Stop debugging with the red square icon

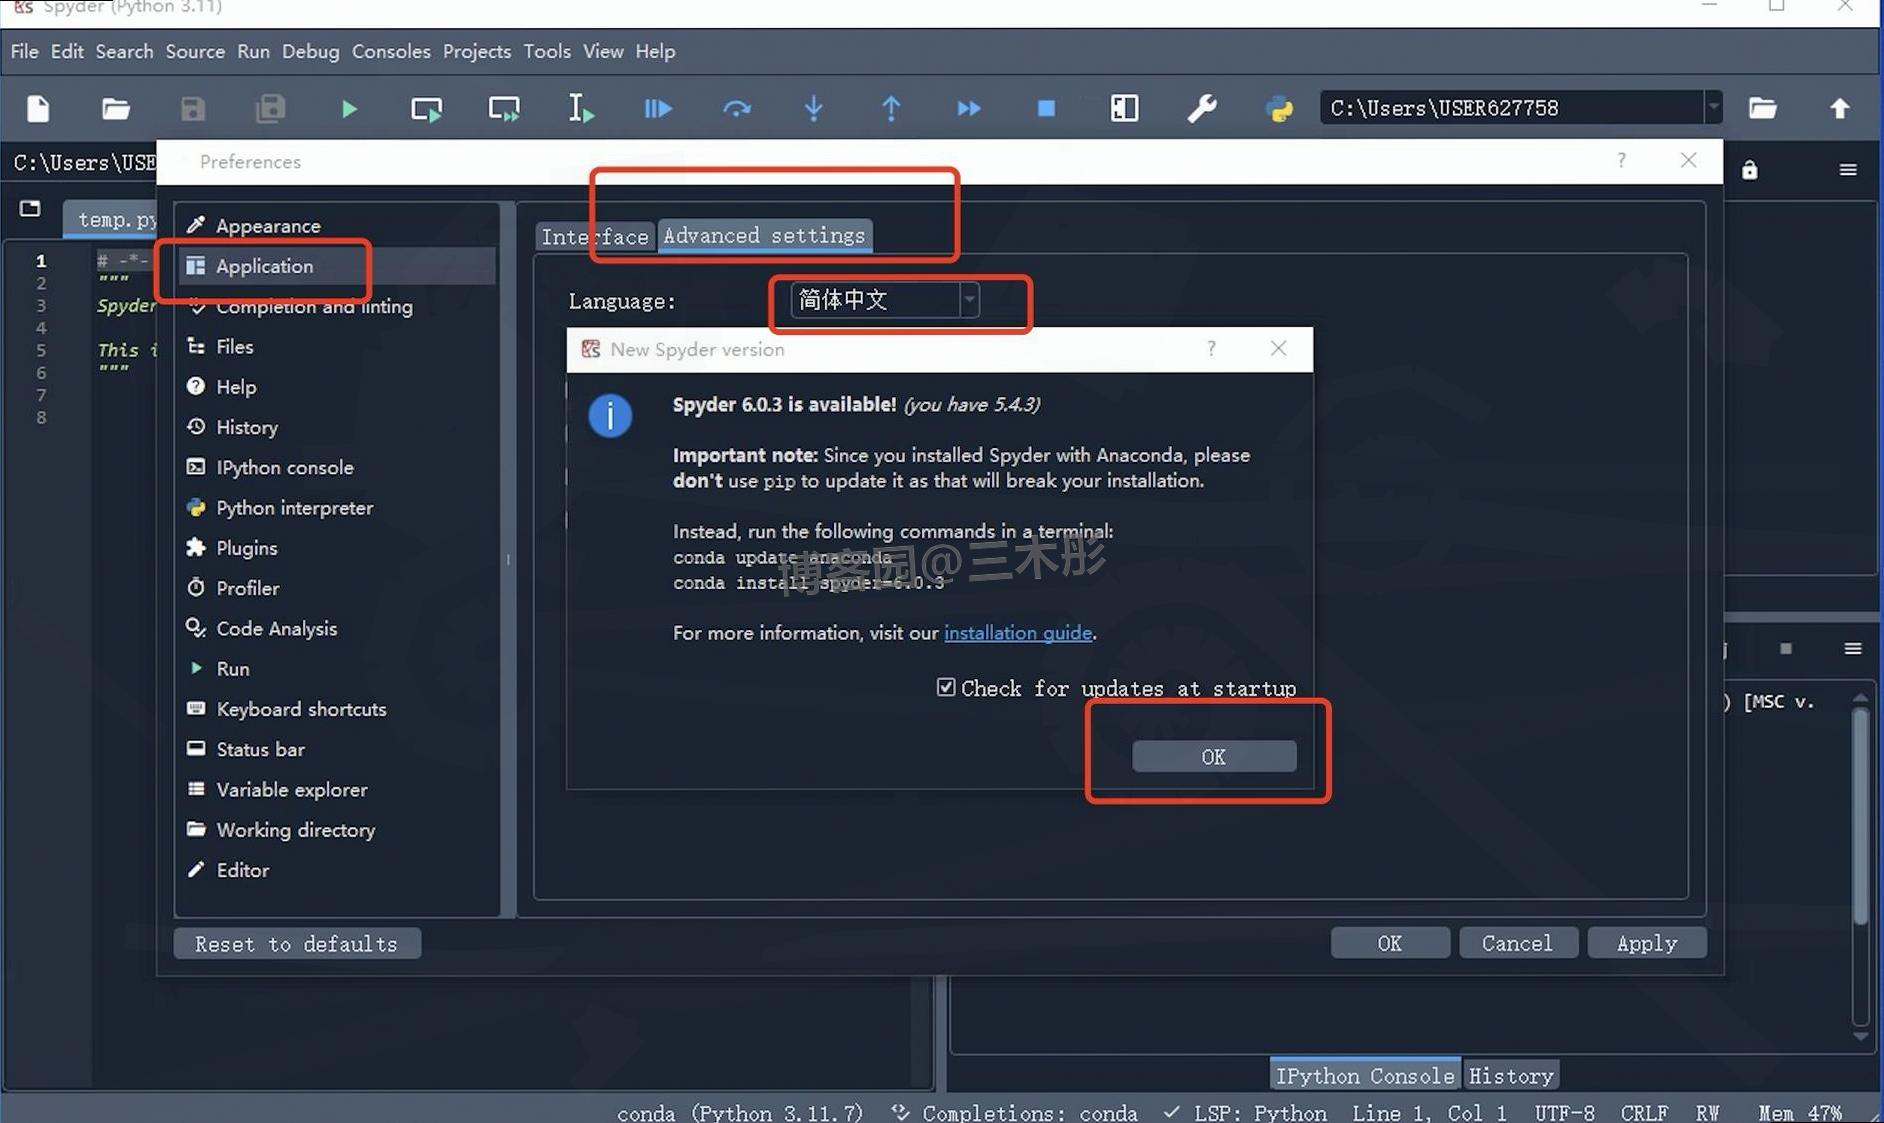pos(1046,108)
